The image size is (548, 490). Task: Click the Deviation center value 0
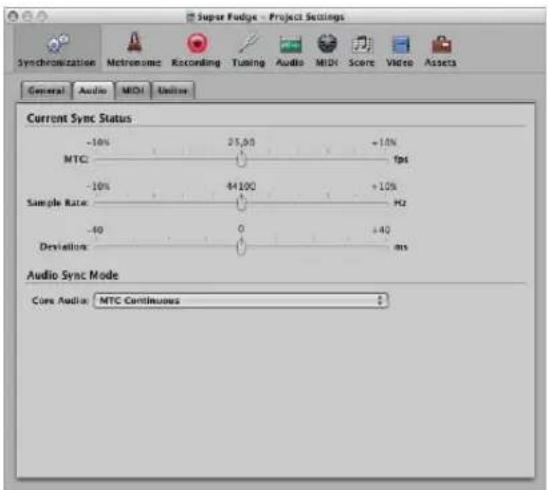[x=241, y=229]
